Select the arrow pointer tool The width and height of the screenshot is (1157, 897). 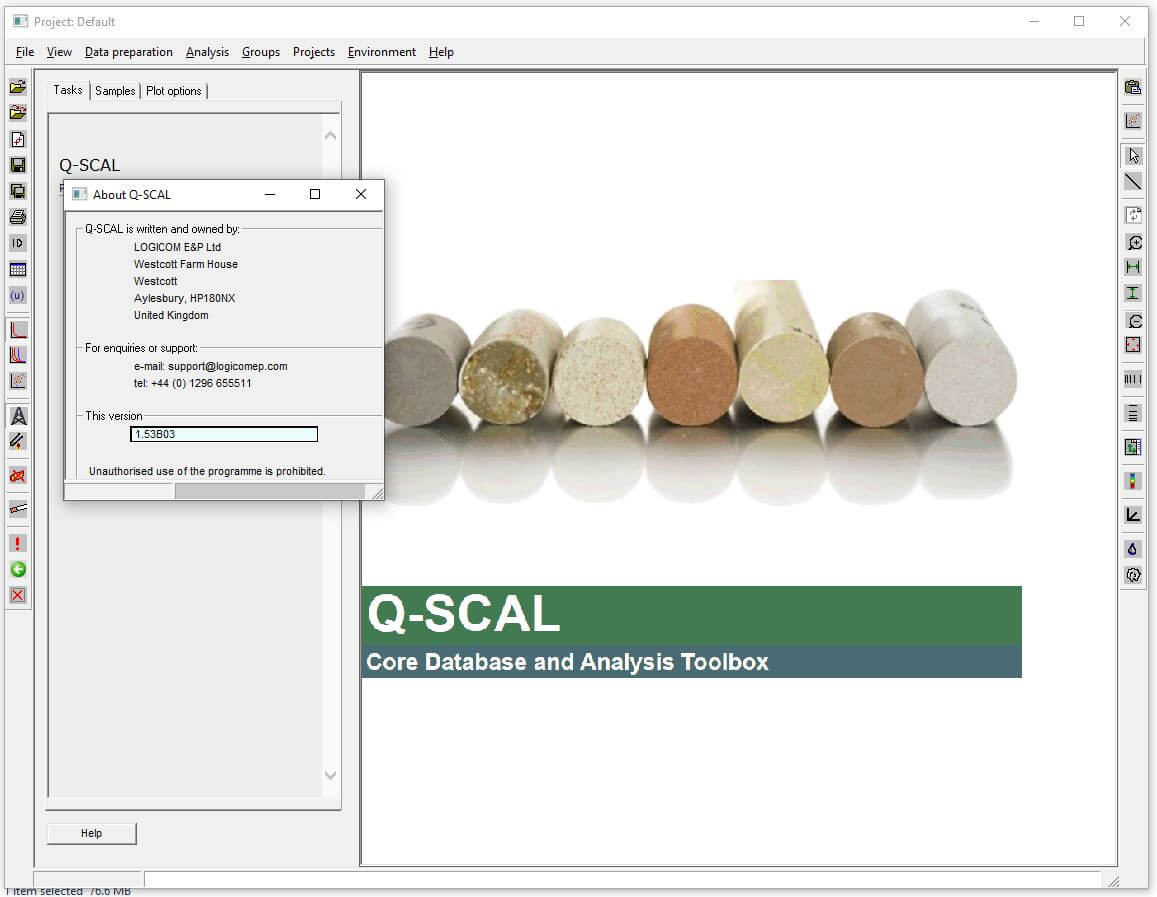click(1133, 156)
